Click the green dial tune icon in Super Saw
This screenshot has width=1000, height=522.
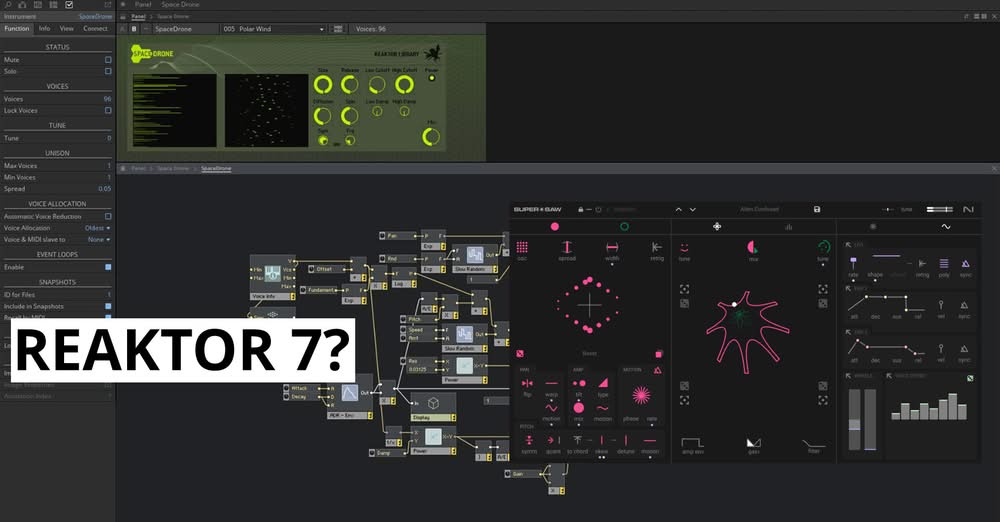[823, 247]
